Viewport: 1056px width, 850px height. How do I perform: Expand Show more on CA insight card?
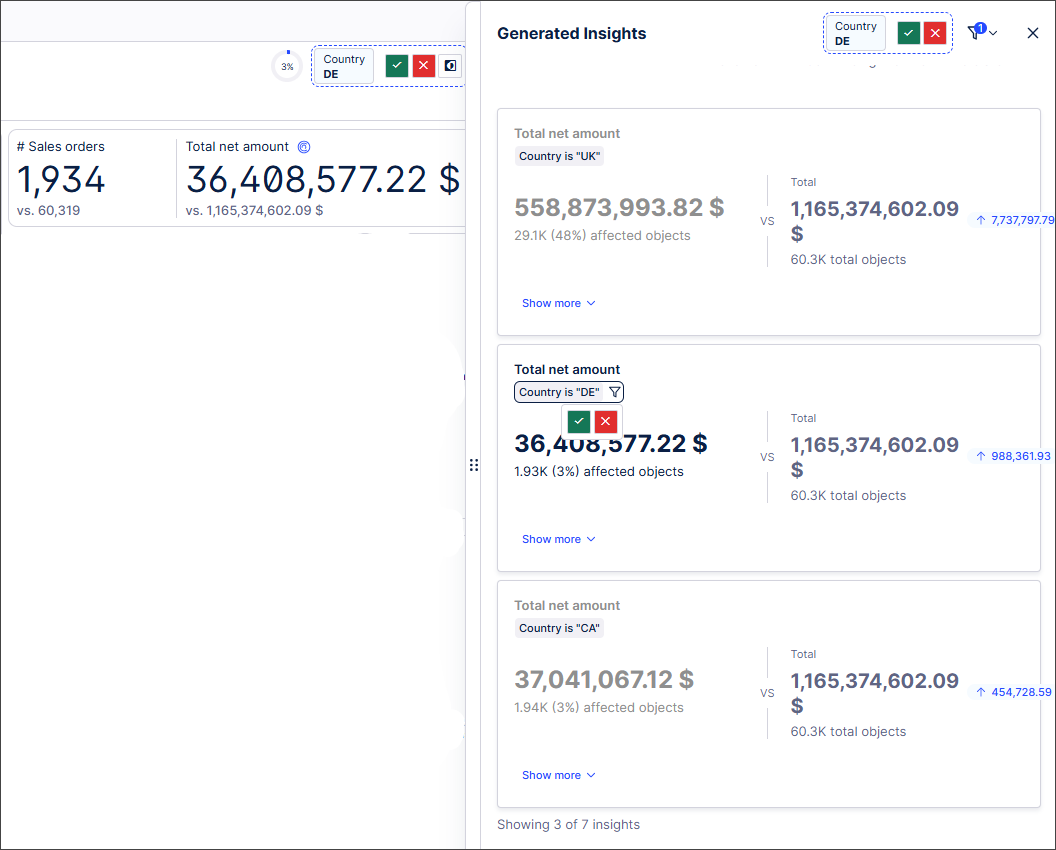(x=558, y=775)
